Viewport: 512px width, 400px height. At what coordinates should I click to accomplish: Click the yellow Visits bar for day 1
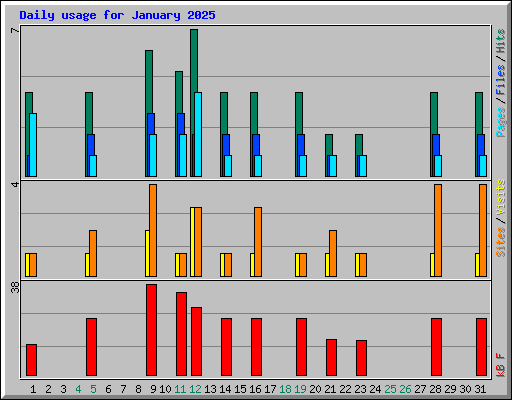coord(27,265)
